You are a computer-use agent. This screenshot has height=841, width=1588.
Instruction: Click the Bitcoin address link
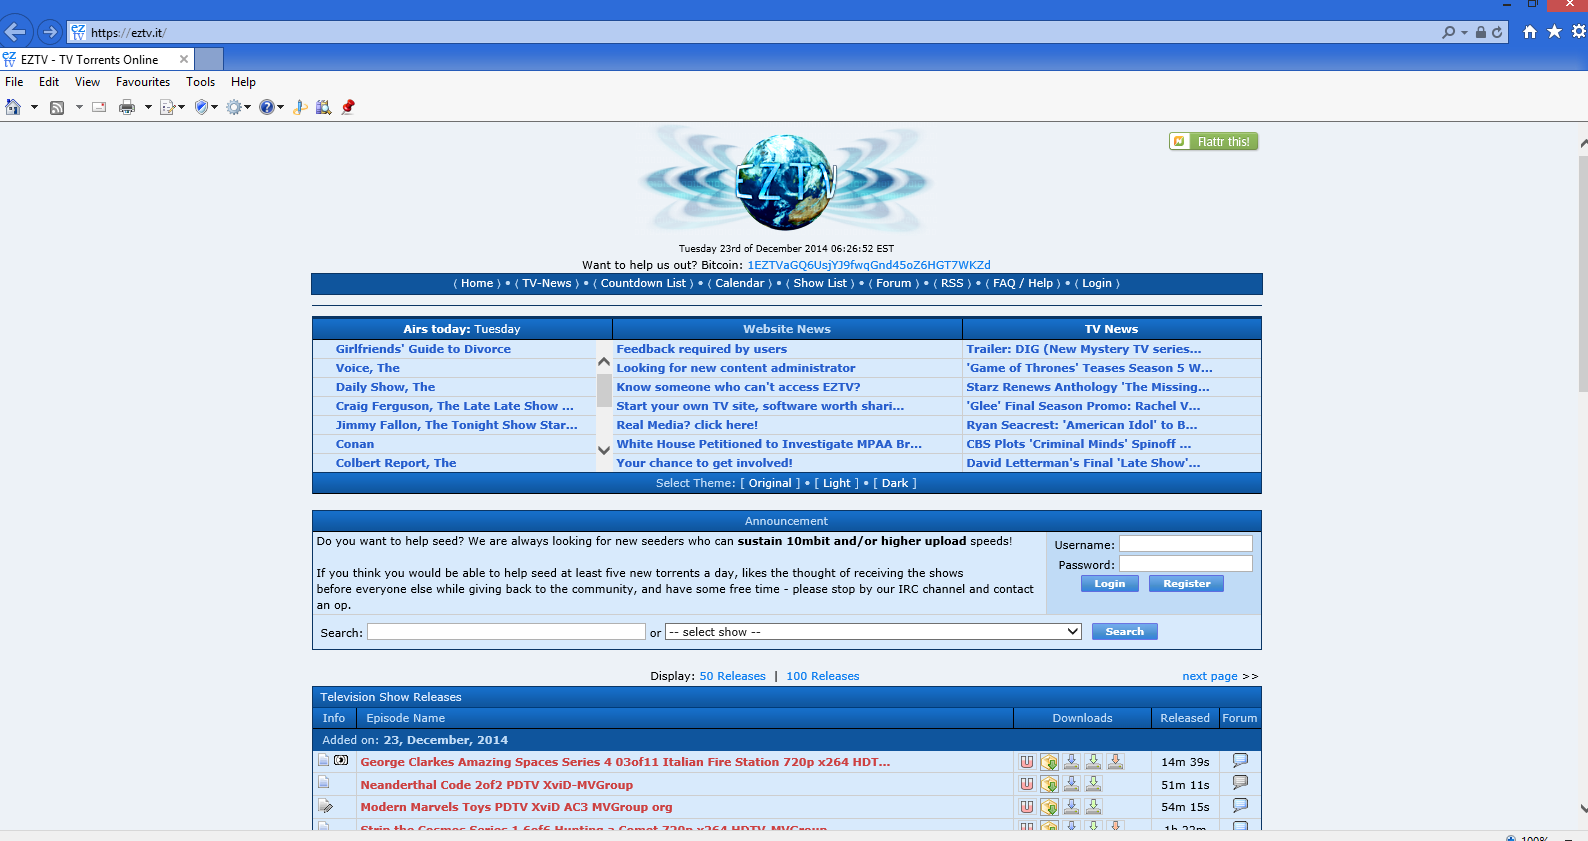pyautogui.click(x=869, y=266)
